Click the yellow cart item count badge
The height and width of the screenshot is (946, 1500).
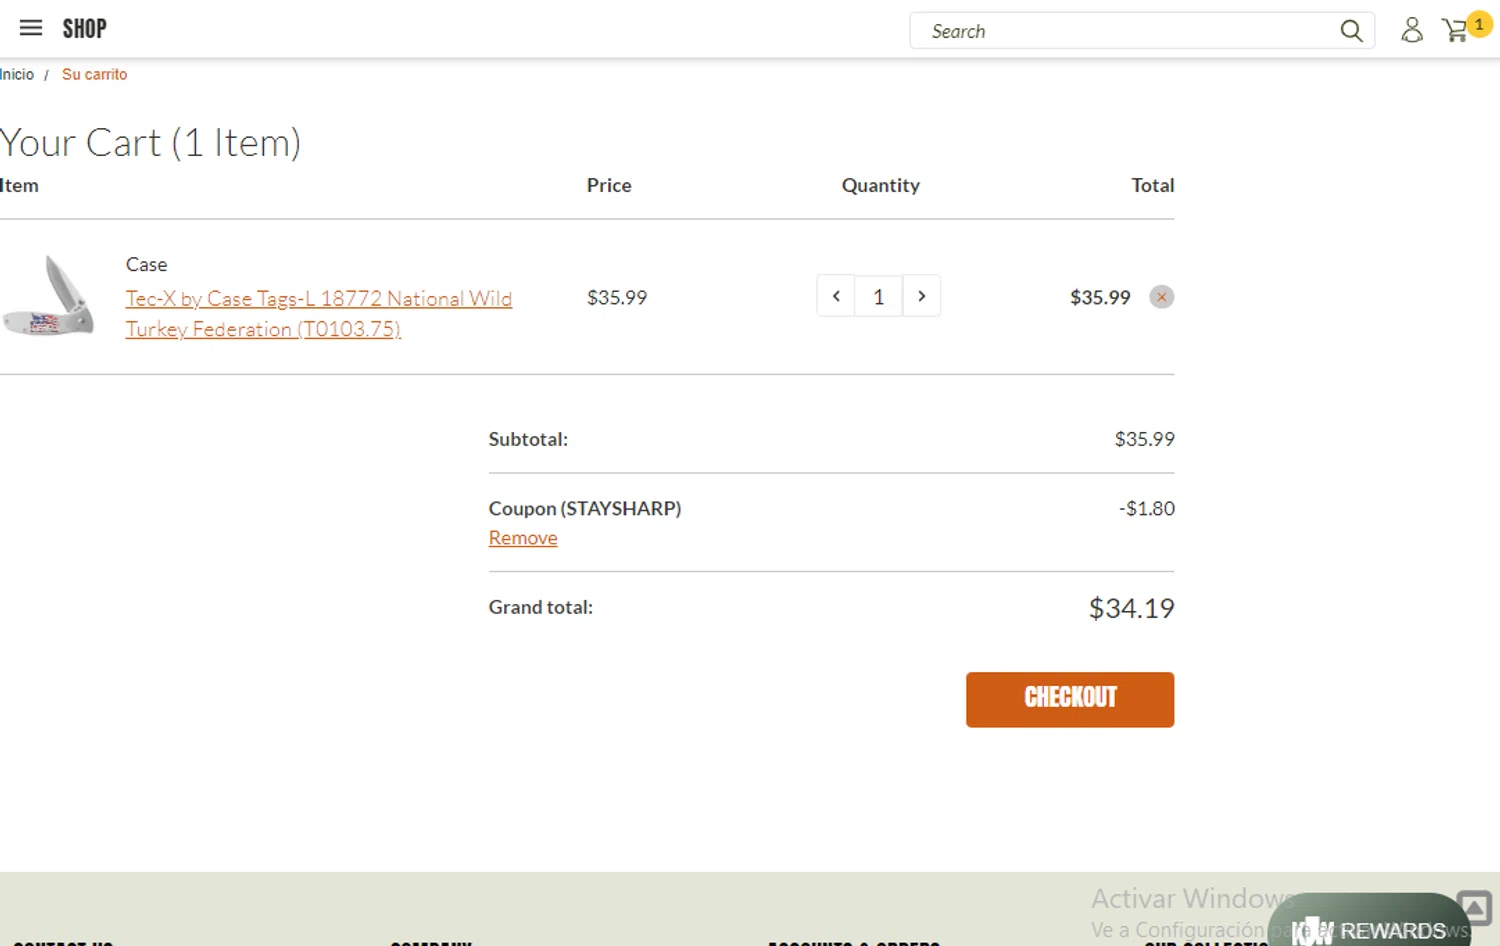tap(1479, 24)
